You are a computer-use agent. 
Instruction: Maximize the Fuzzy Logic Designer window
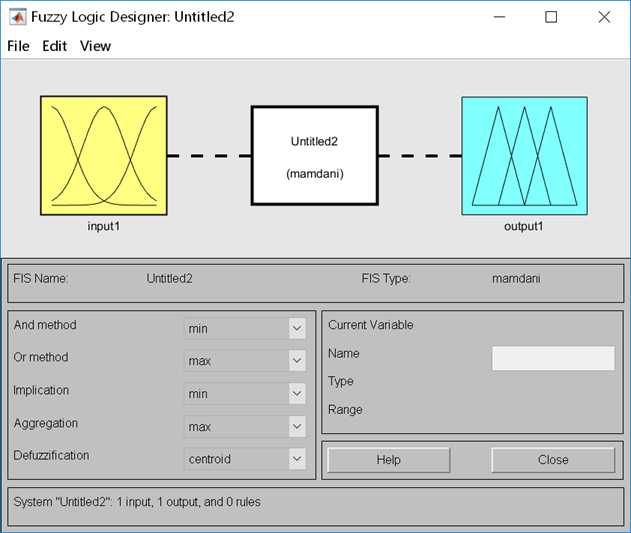click(551, 17)
